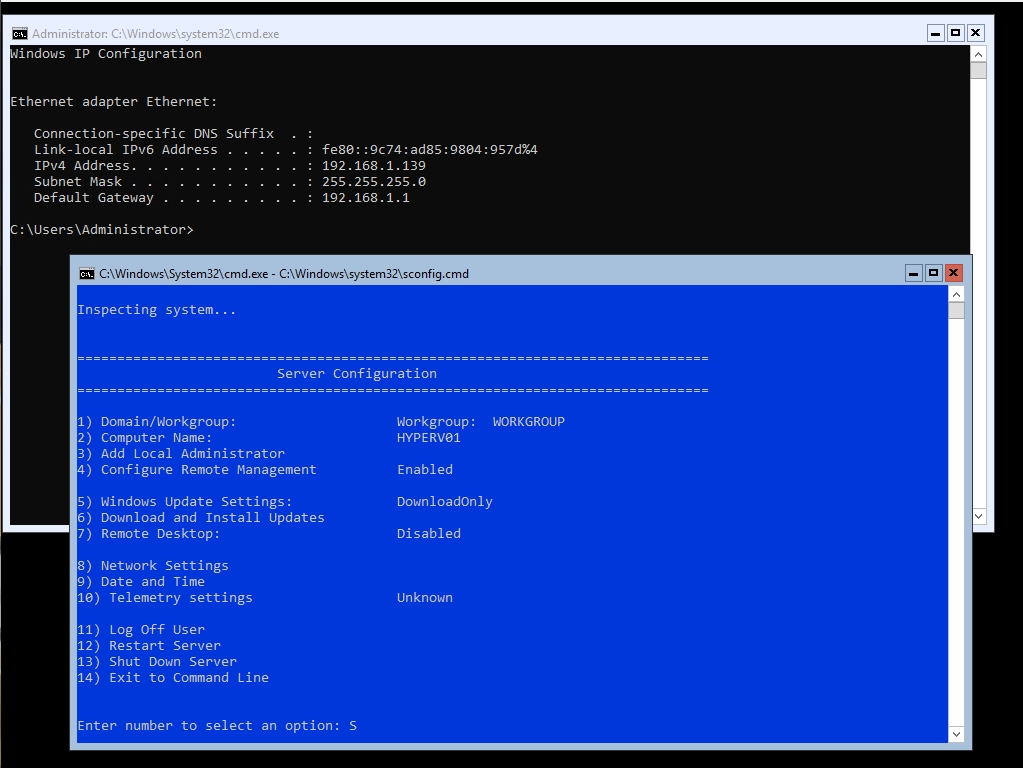Click the Administrator cmd.exe title text

(x=155, y=34)
